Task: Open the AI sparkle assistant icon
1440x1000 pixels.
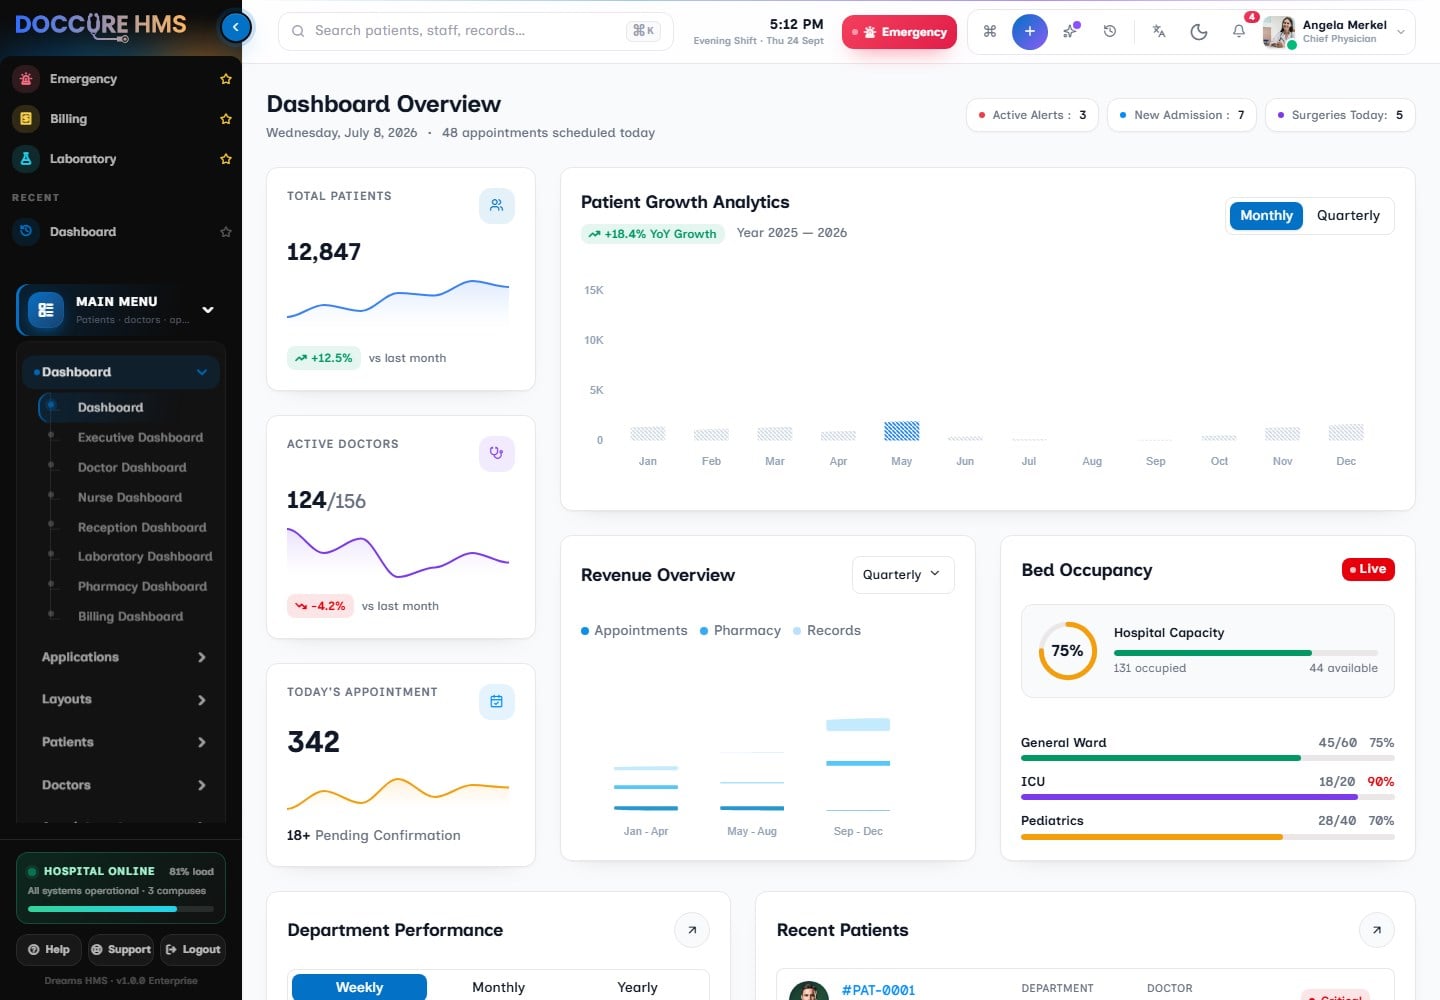Action: pos(1070,31)
